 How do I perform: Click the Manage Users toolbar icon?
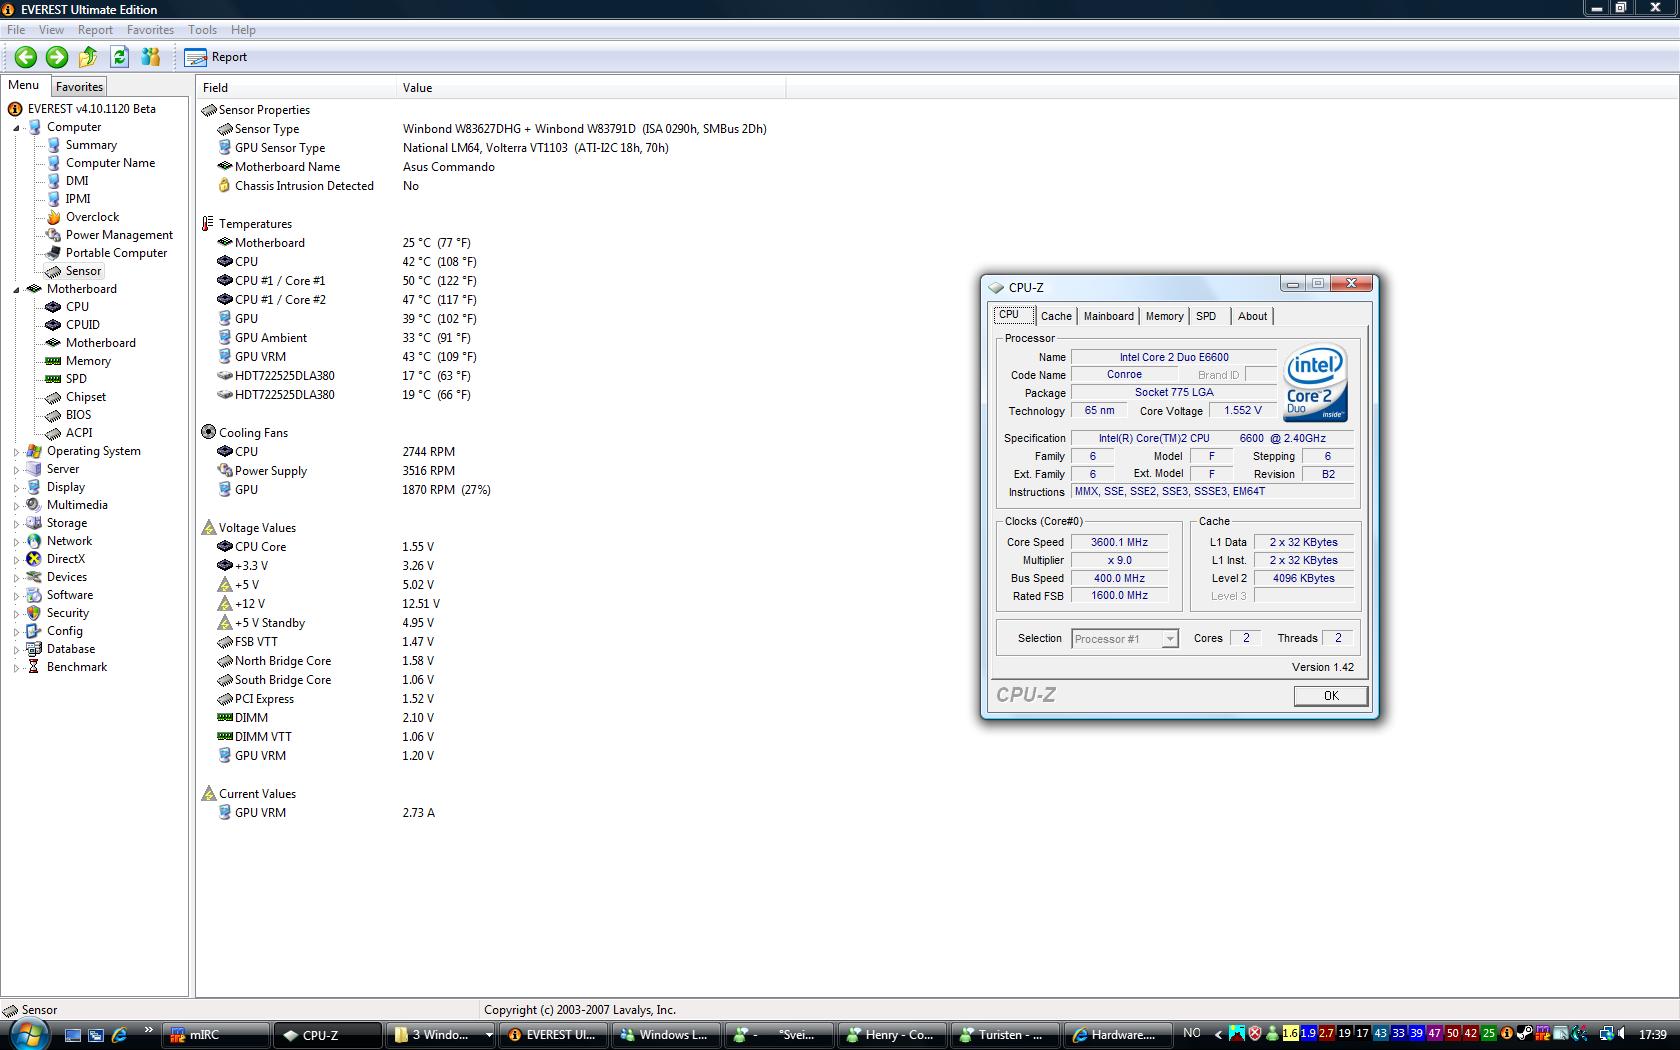(x=151, y=57)
